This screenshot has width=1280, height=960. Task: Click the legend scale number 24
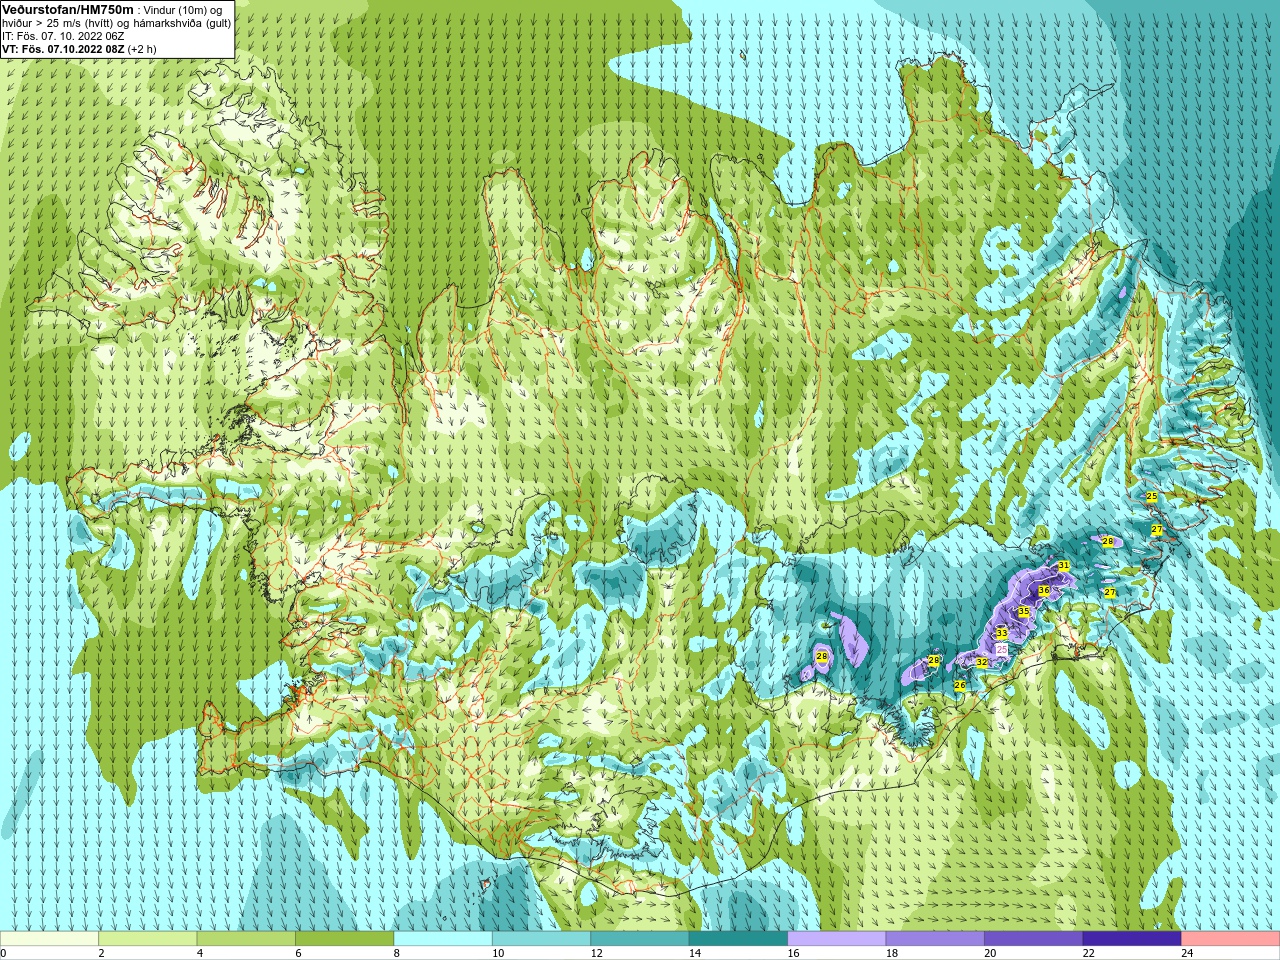coord(1187,953)
